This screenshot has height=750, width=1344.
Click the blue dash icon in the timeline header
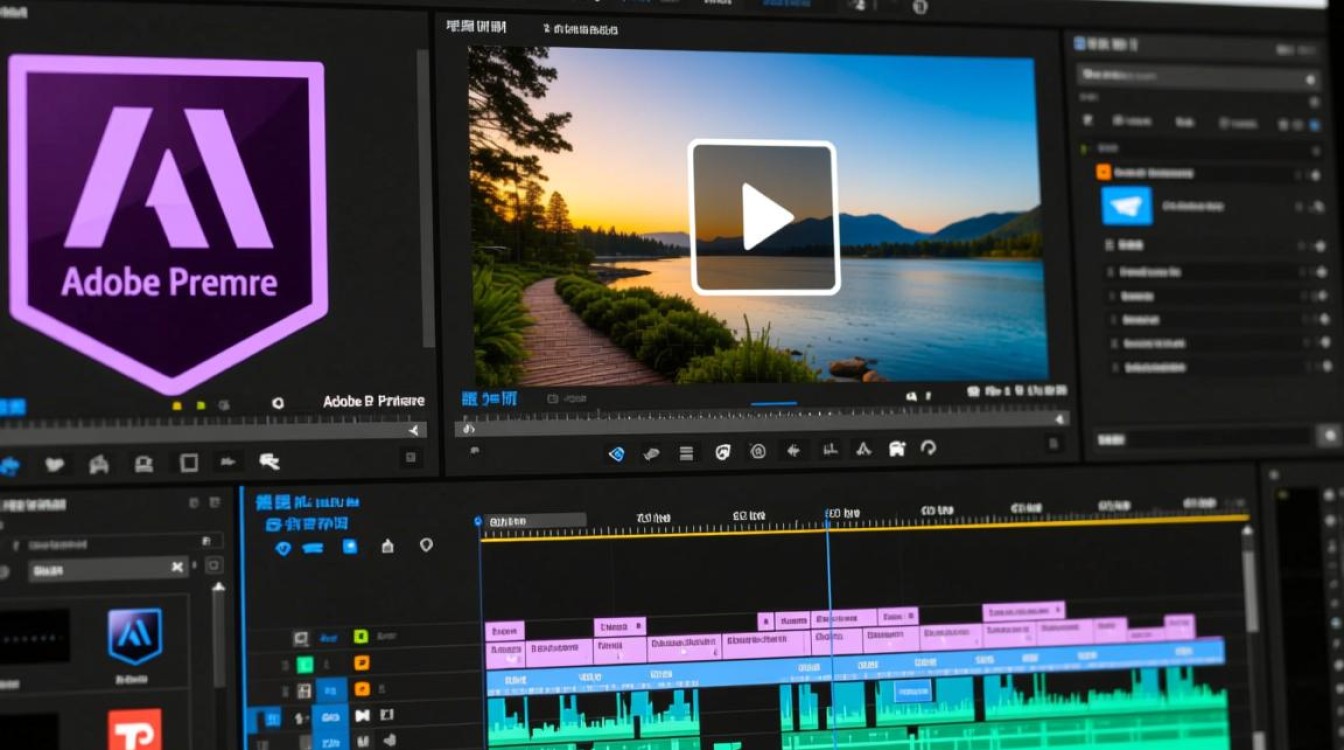(311, 548)
